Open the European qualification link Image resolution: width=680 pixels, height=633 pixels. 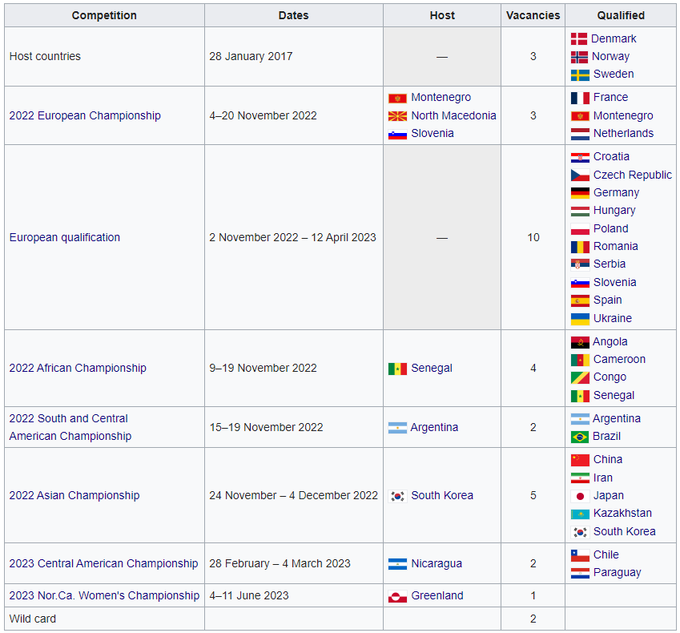65,238
